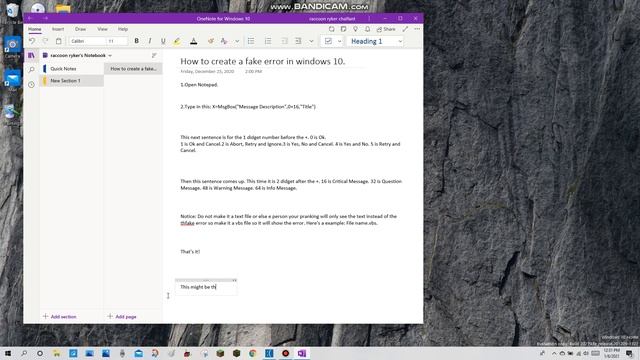The height and width of the screenshot is (360, 640).
Task: Open the Mail app on taskbar
Action: click(x=138, y=353)
